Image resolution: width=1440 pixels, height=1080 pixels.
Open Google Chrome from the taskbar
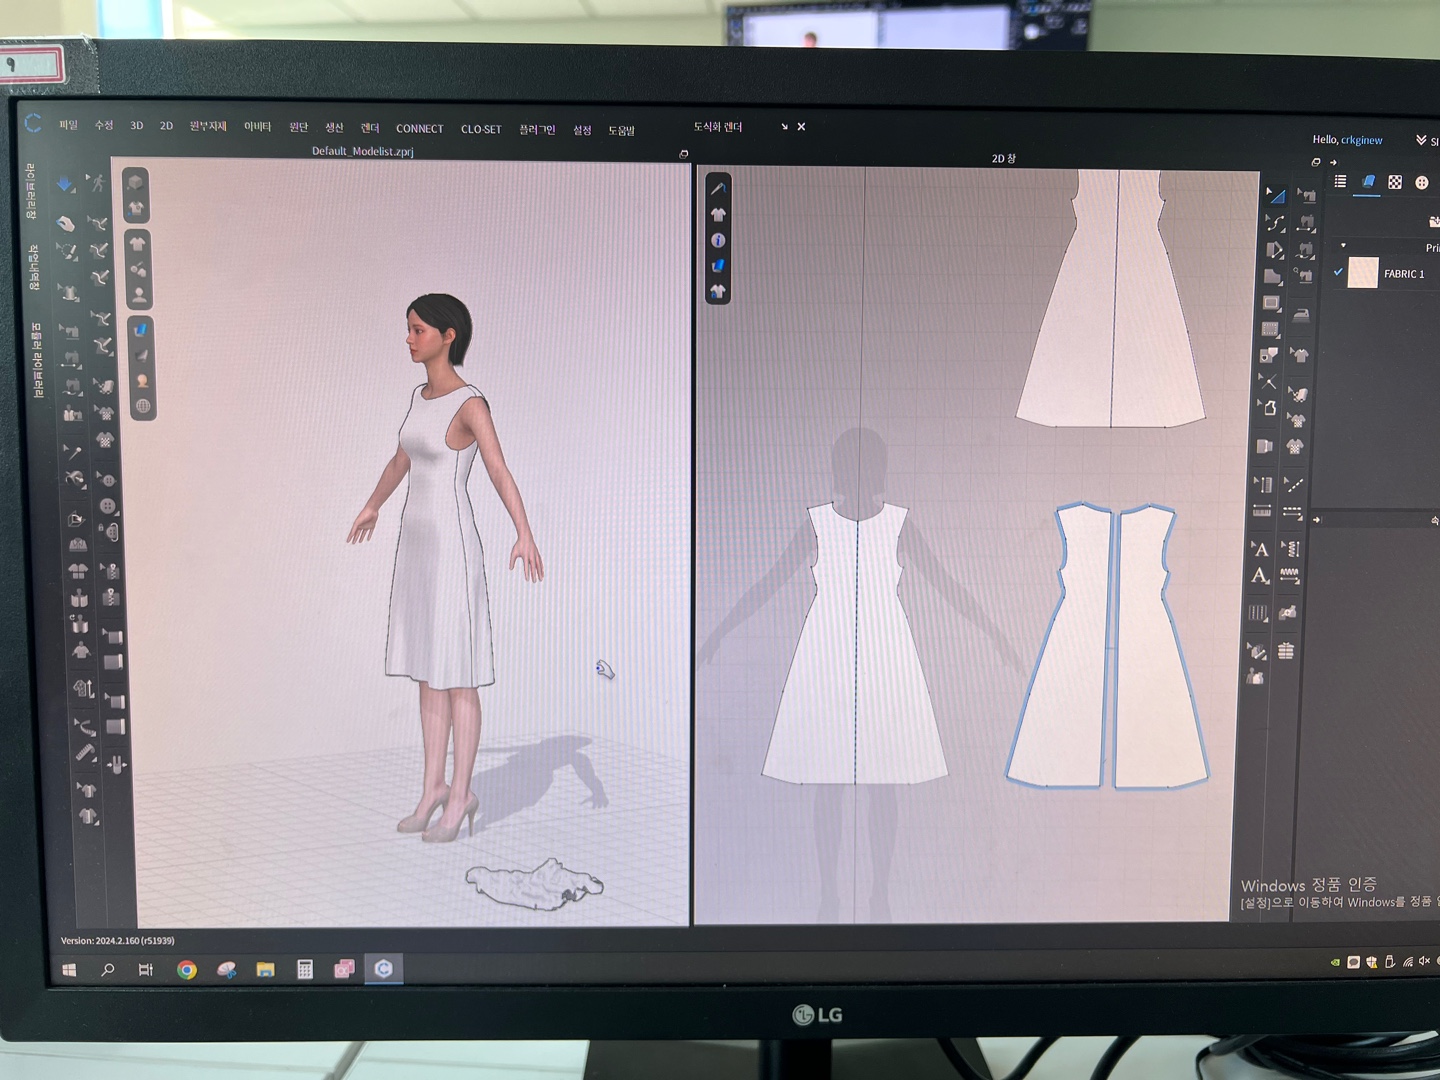[187, 969]
